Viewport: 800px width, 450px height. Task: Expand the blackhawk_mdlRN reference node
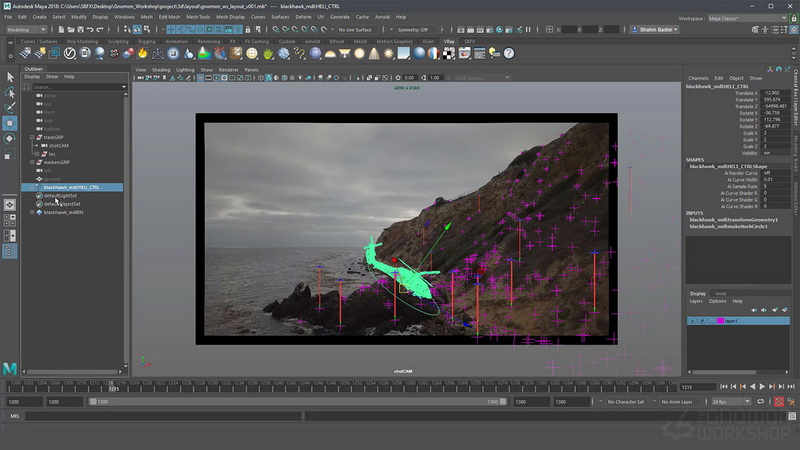(32, 212)
